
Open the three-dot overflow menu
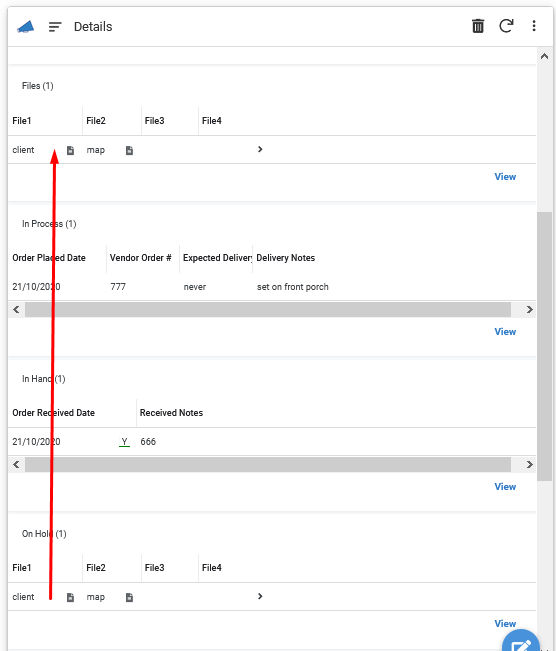534,26
